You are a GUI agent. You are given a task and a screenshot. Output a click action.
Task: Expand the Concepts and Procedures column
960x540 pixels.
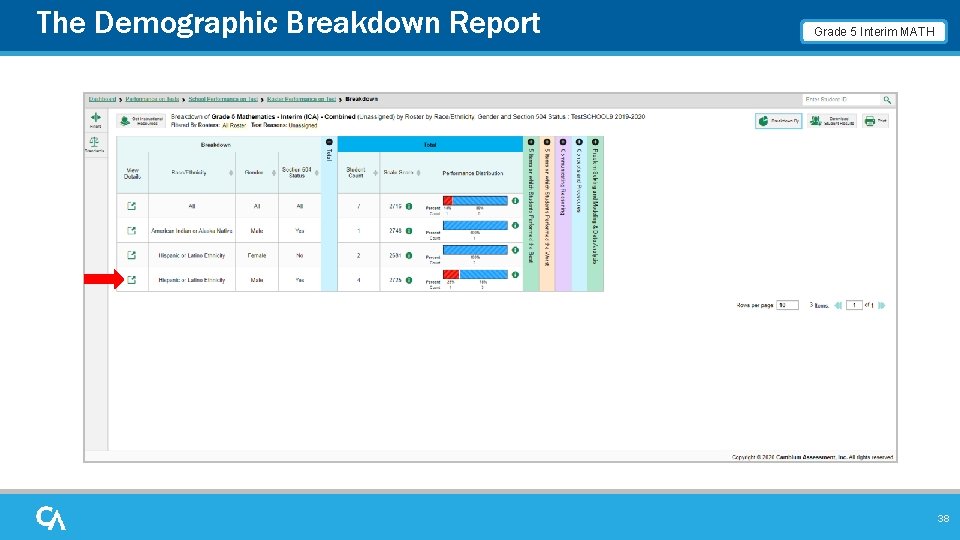[579, 142]
